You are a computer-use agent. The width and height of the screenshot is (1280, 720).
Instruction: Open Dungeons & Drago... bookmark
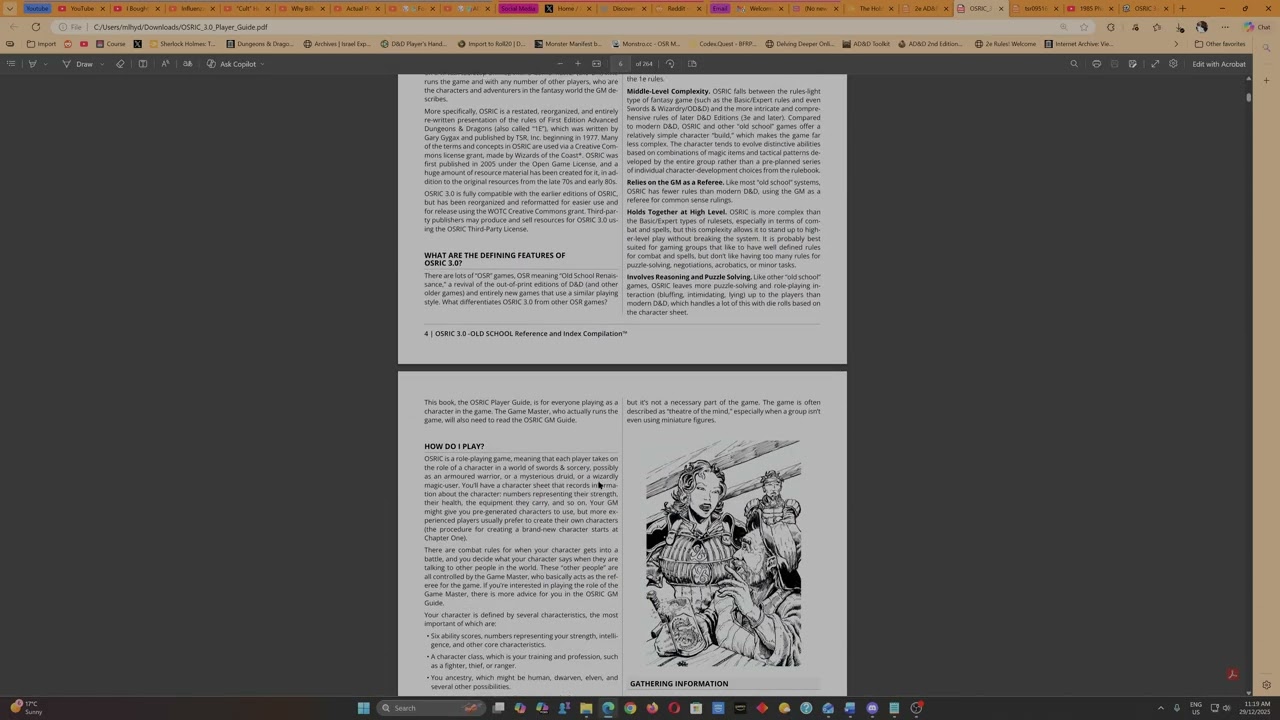point(260,44)
